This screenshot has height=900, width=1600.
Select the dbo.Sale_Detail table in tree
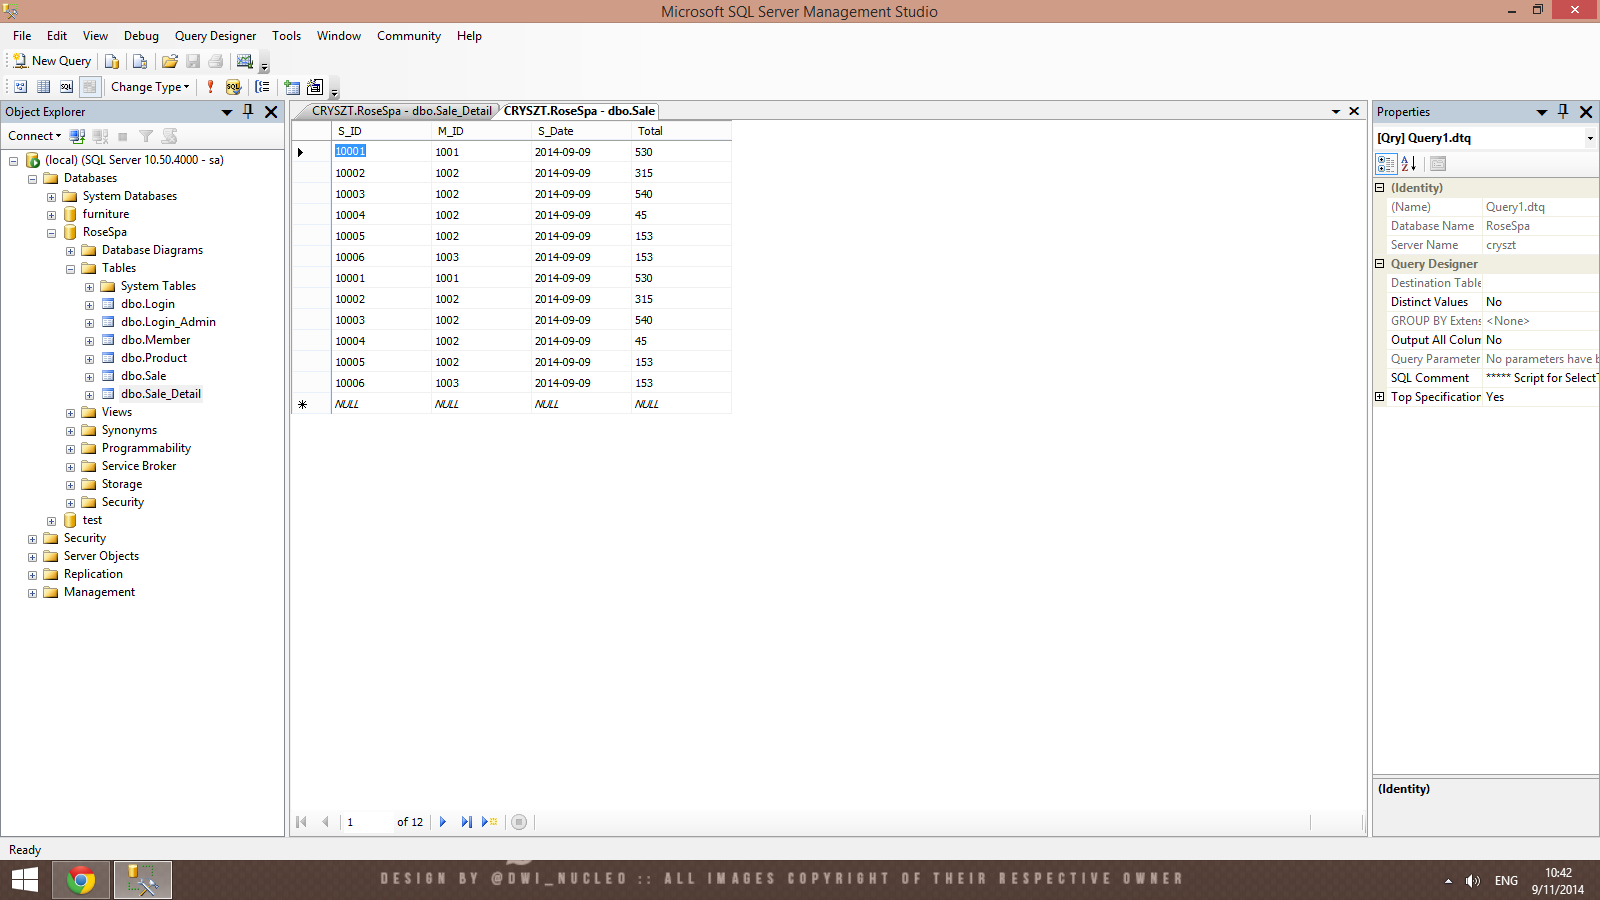click(x=161, y=394)
